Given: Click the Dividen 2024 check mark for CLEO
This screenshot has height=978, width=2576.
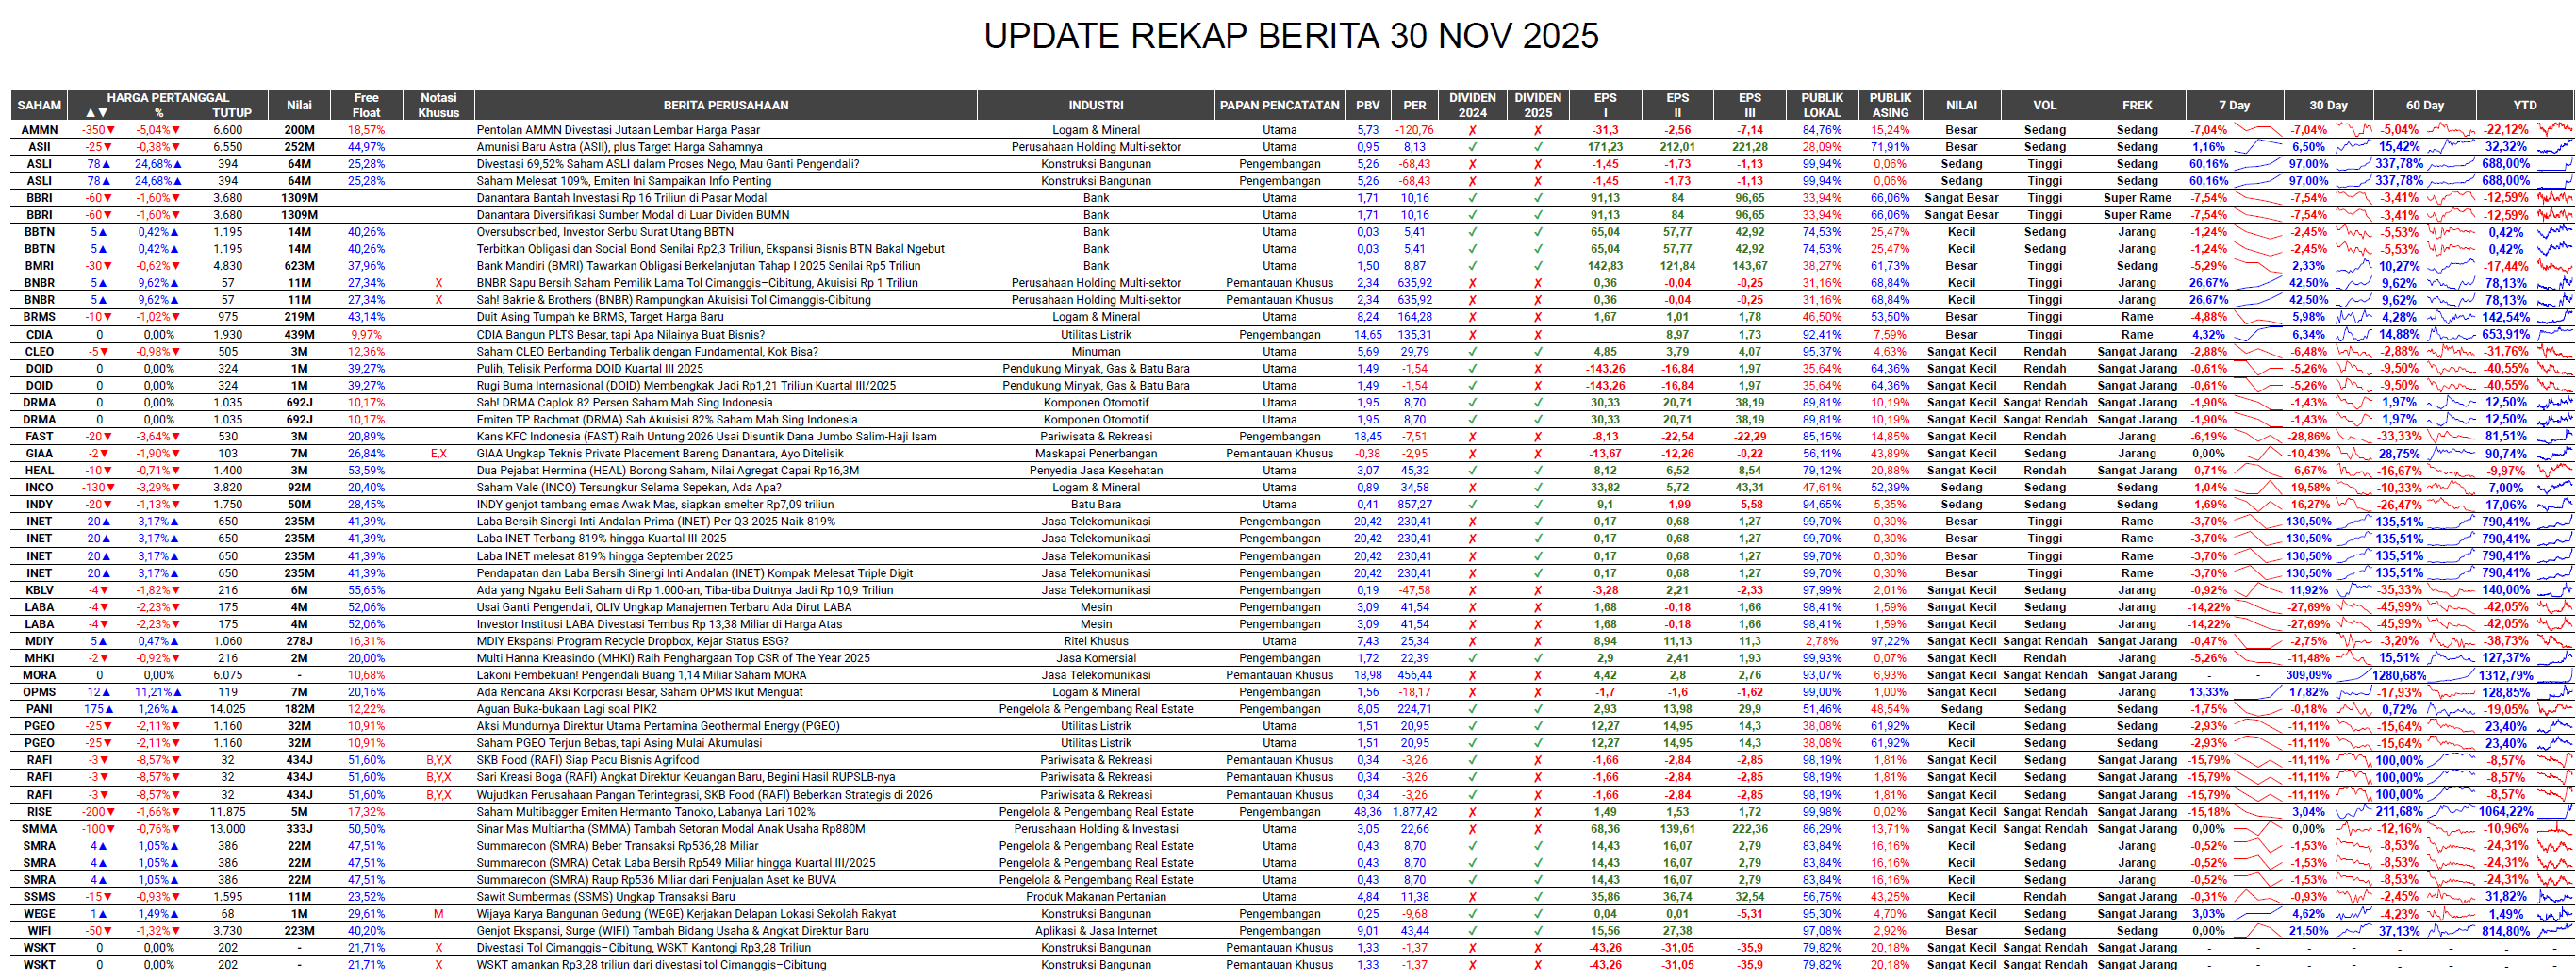Looking at the screenshot, I should click(1472, 352).
